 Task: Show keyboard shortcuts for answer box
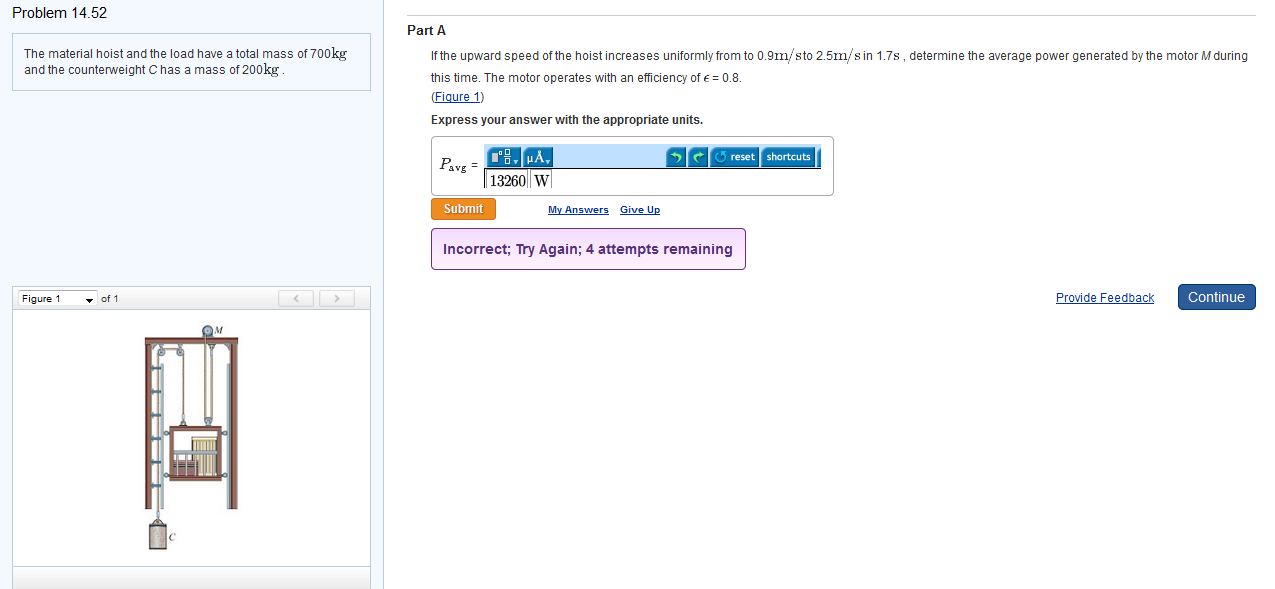click(x=788, y=157)
